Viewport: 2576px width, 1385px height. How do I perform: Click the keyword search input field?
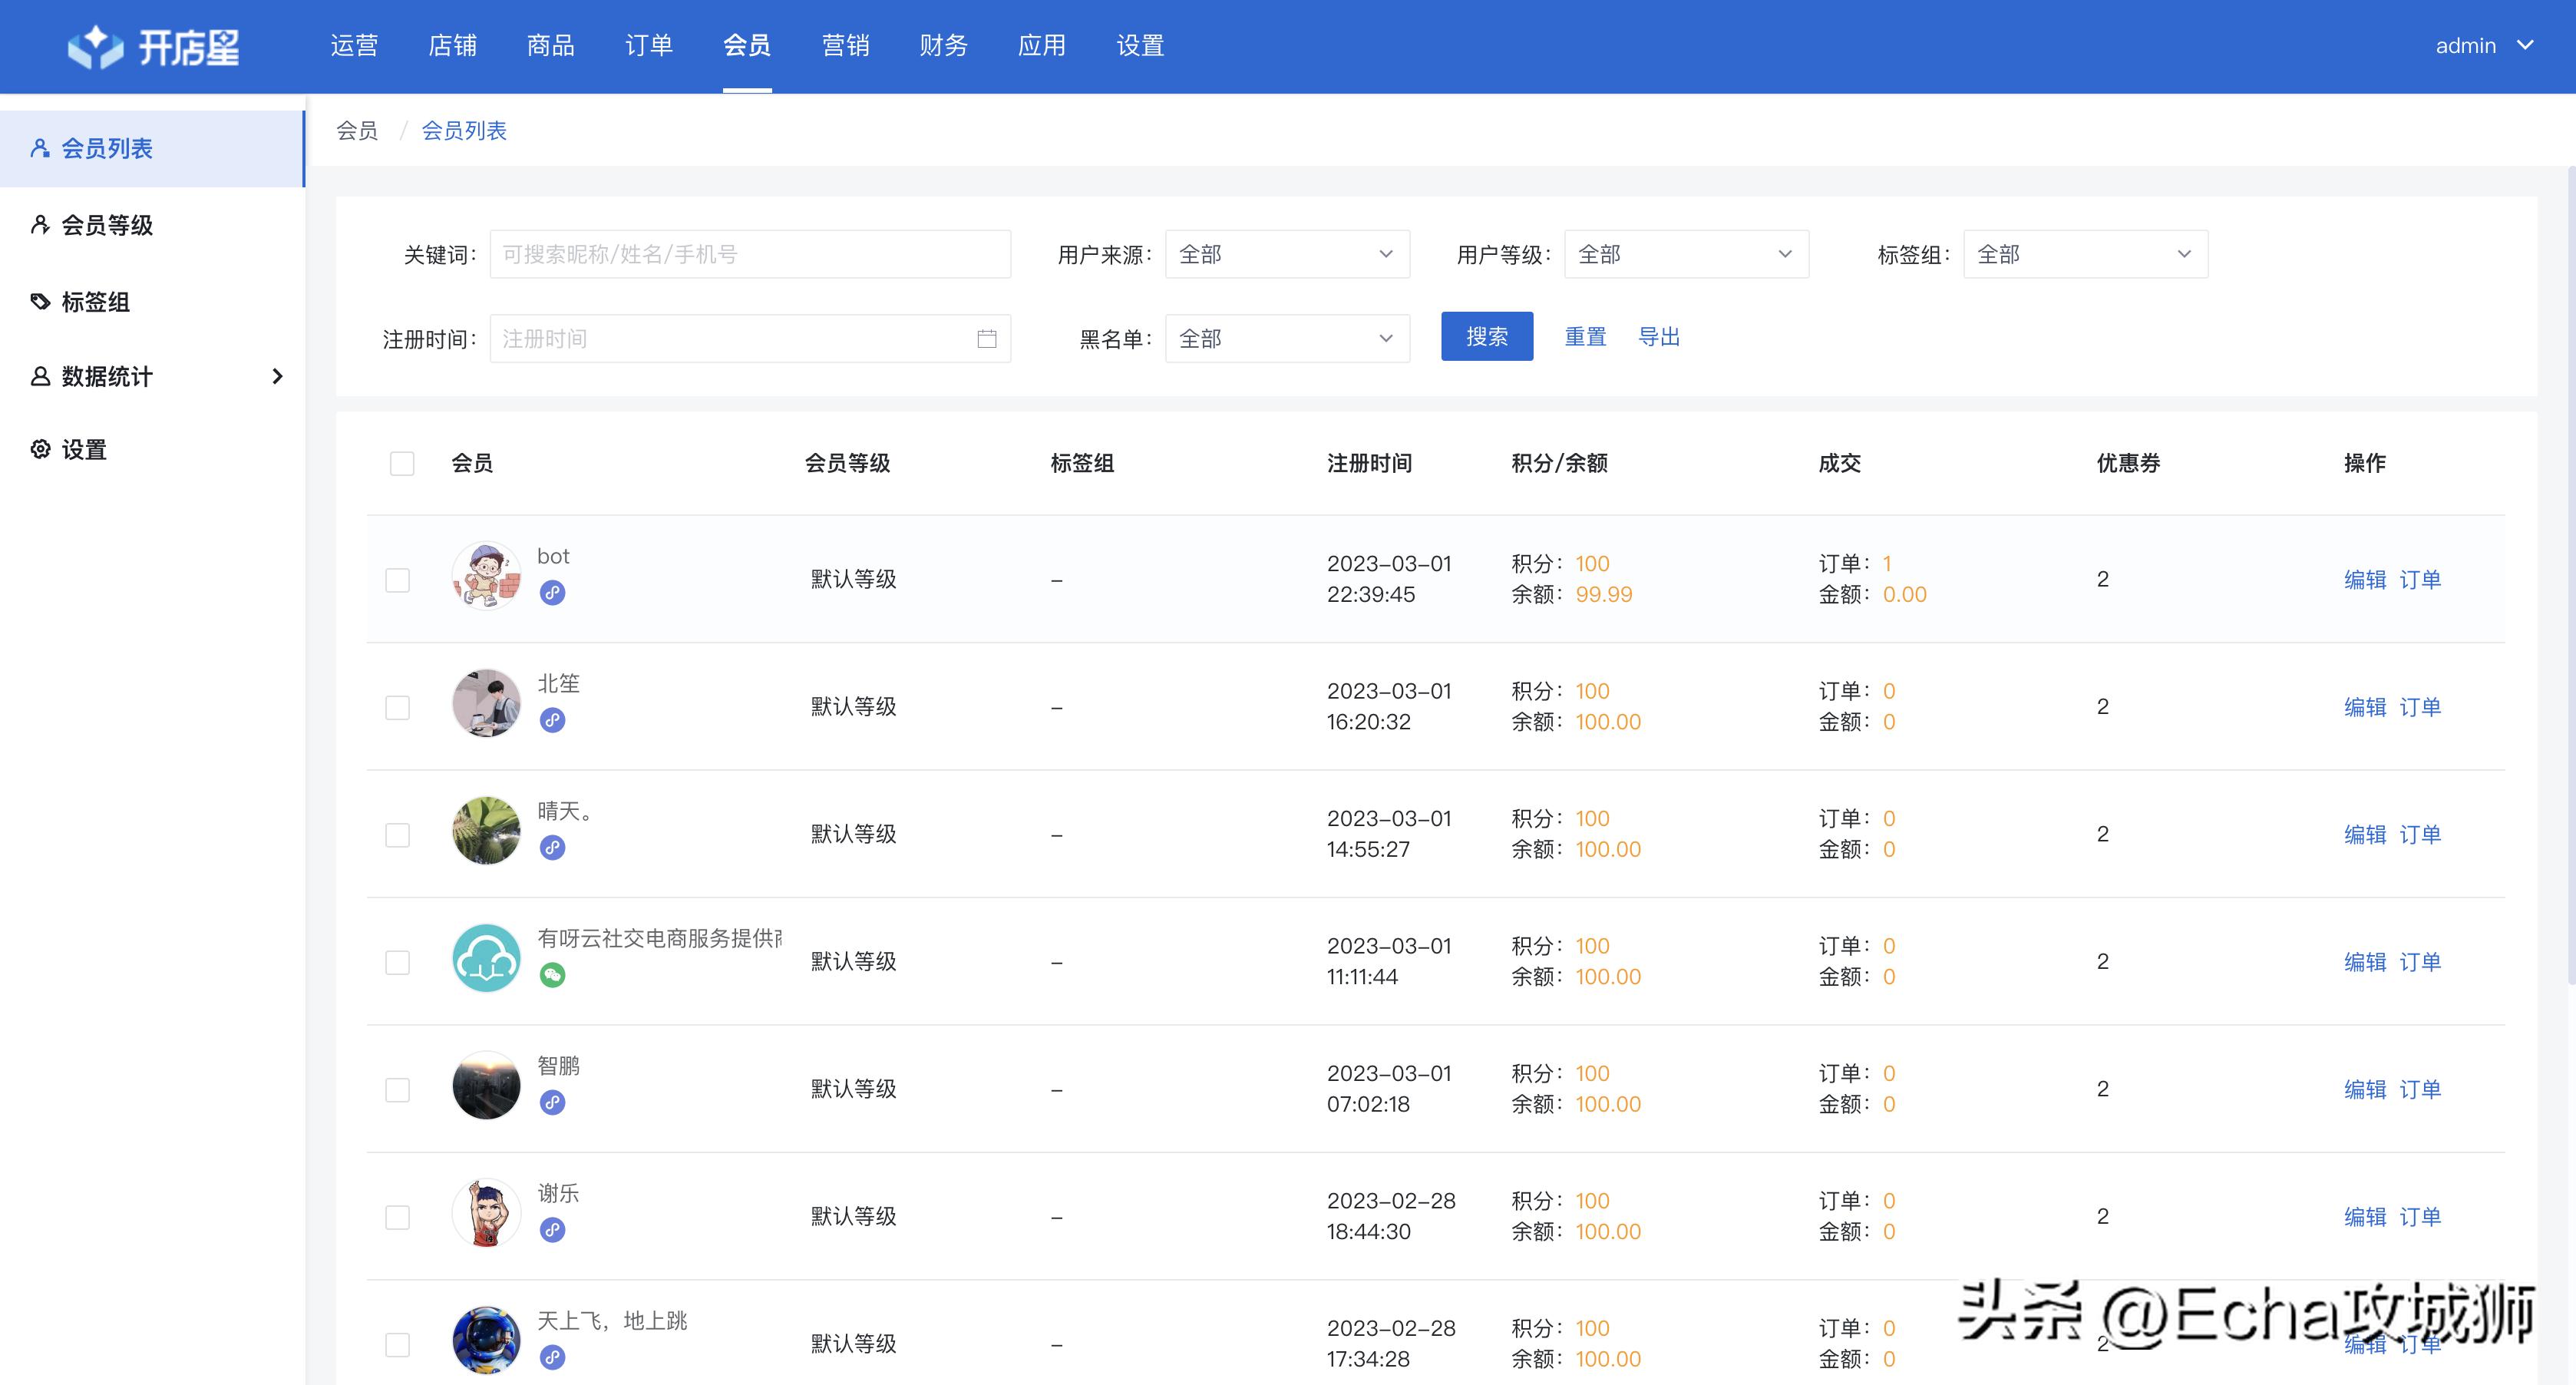point(749,254)
